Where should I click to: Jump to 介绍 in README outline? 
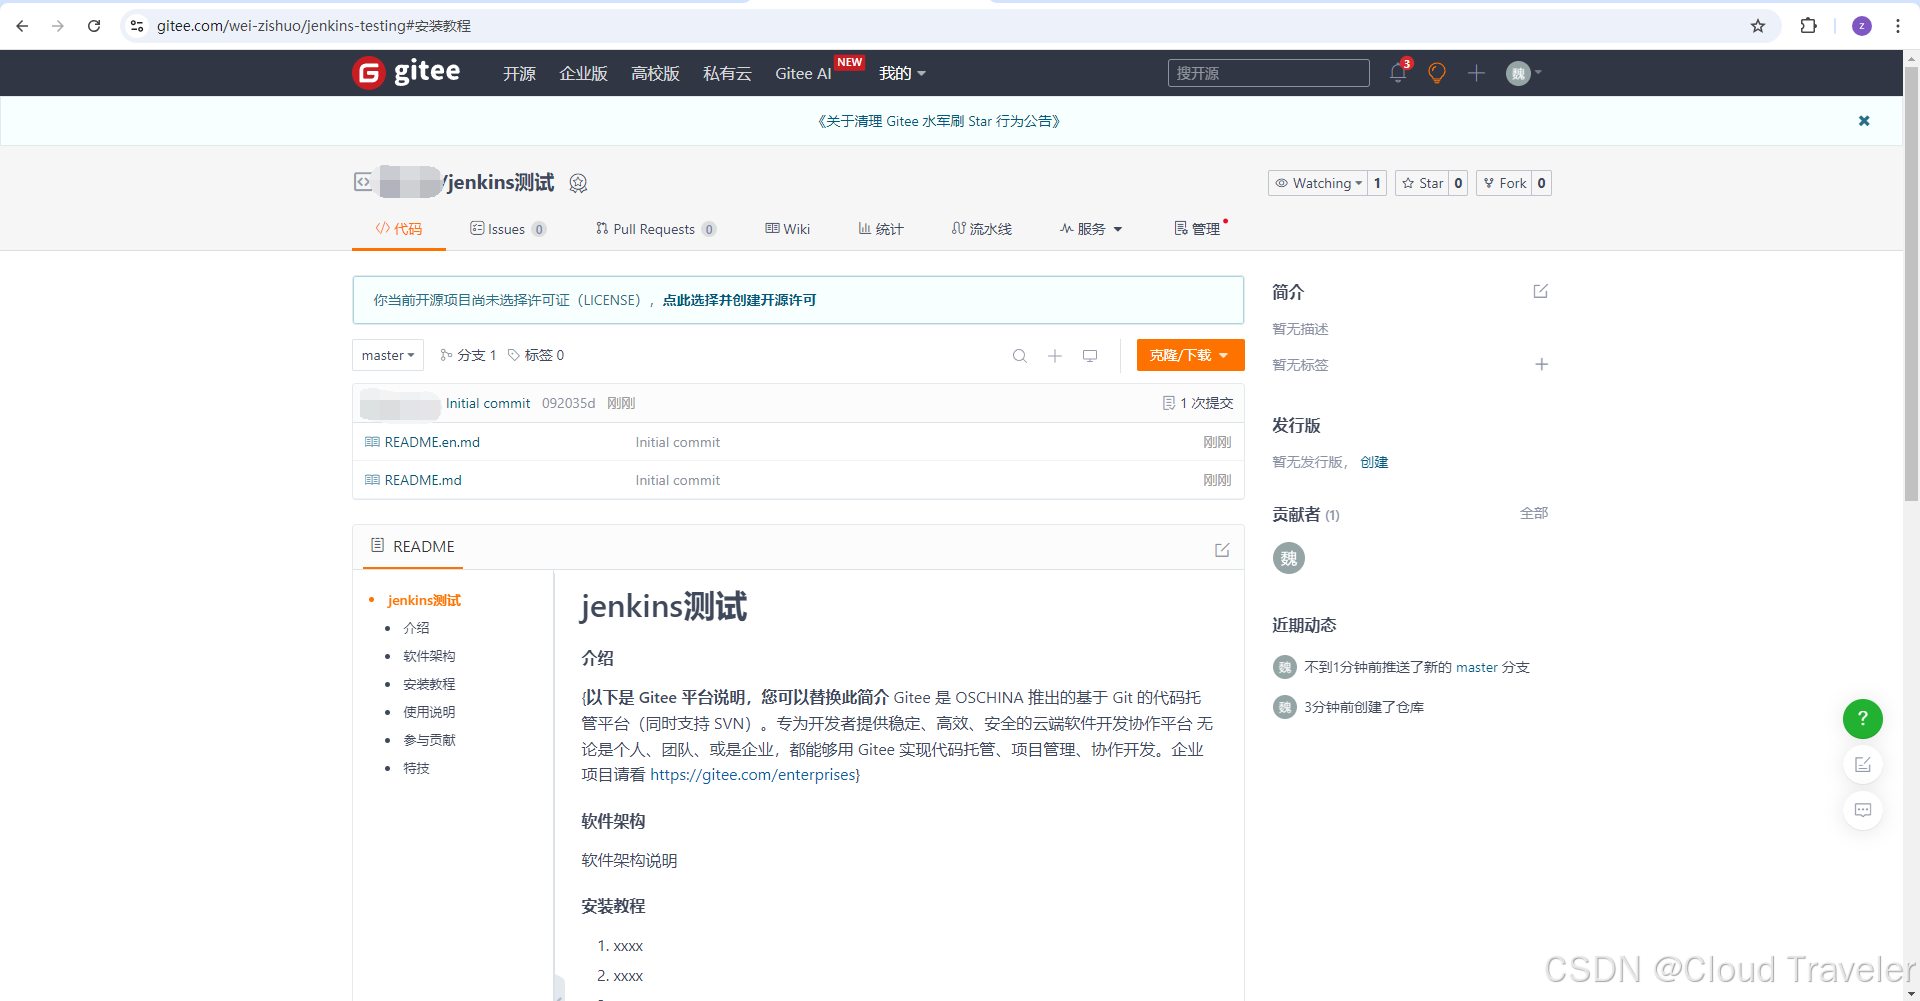[x=416, y=628]
